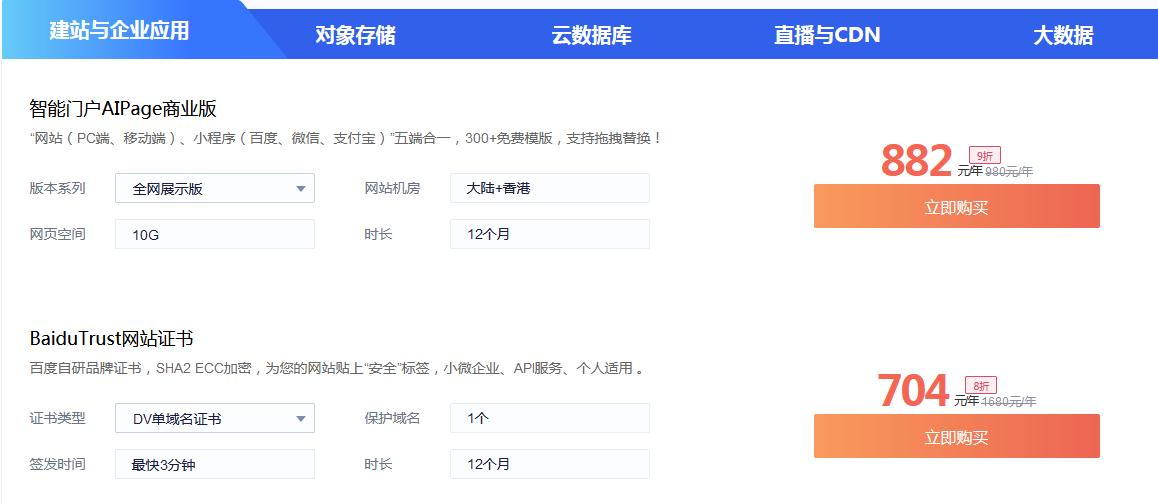Click the AIPage 时长 12个月 field
1158x504 pixels.
(x=550, y=234)
